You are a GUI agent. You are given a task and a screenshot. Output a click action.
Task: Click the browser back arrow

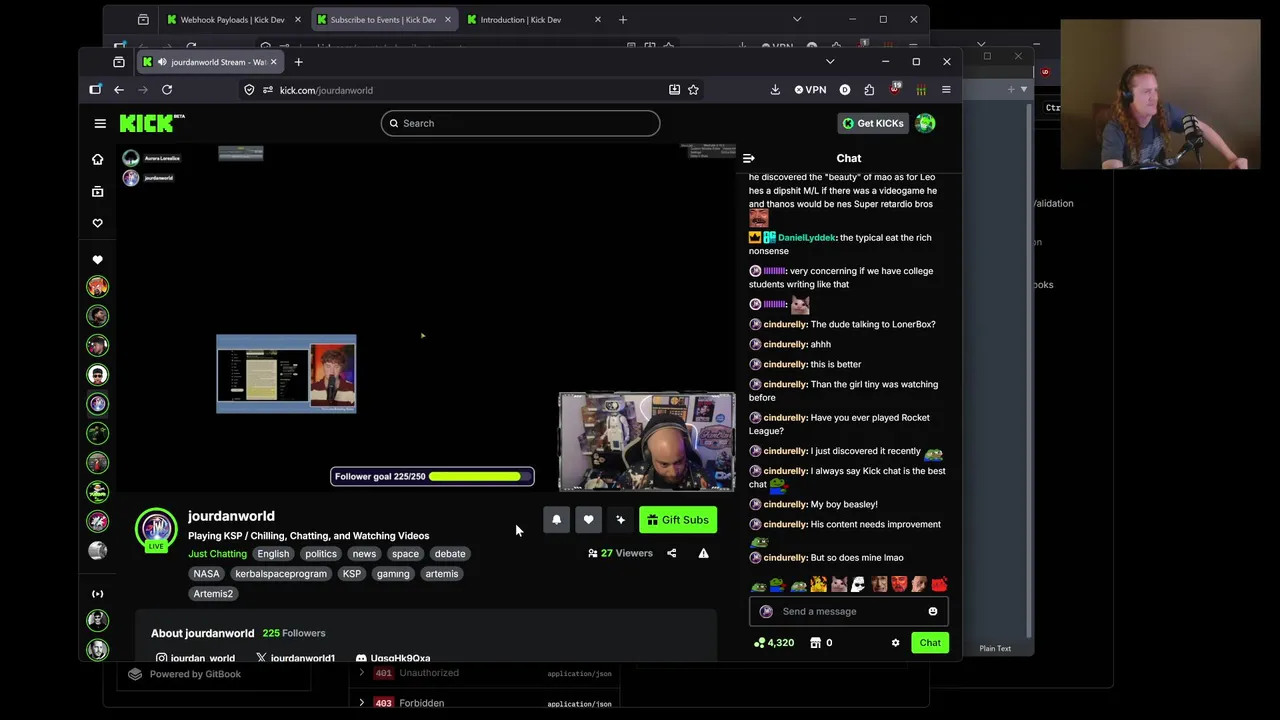click(x=119, y=90)
